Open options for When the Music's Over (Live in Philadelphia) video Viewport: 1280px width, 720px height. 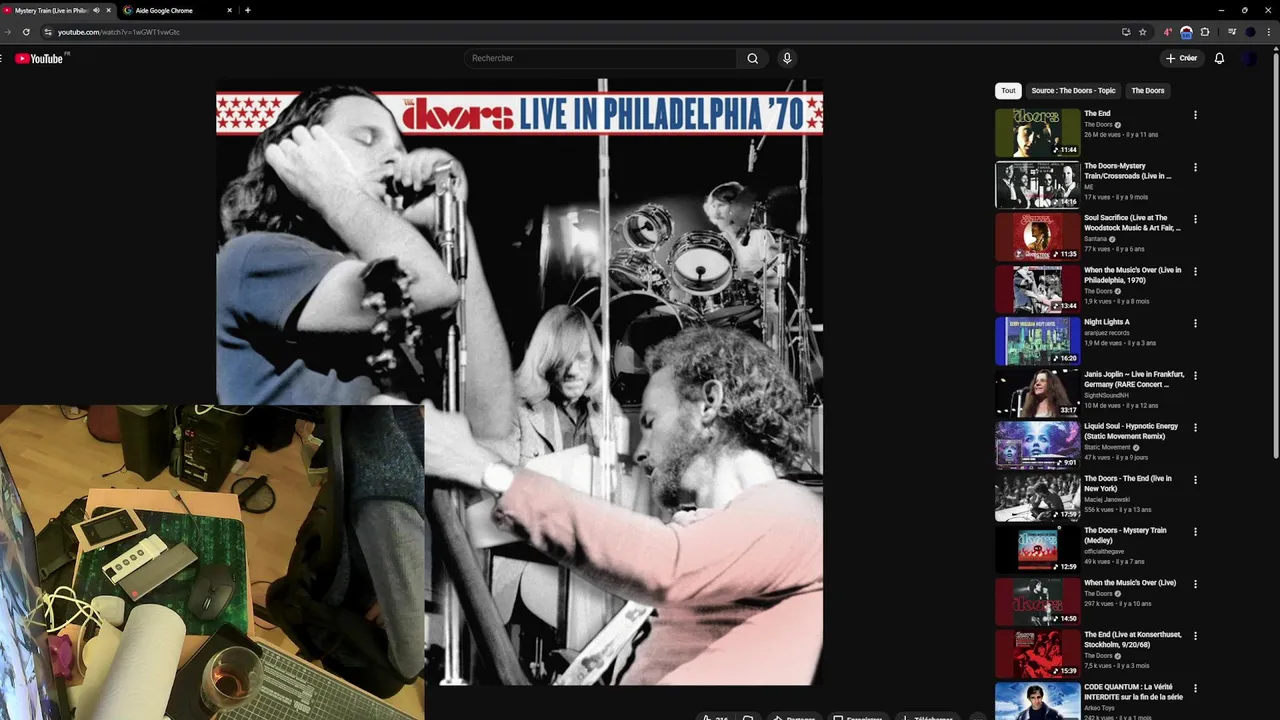[1195, 271]
